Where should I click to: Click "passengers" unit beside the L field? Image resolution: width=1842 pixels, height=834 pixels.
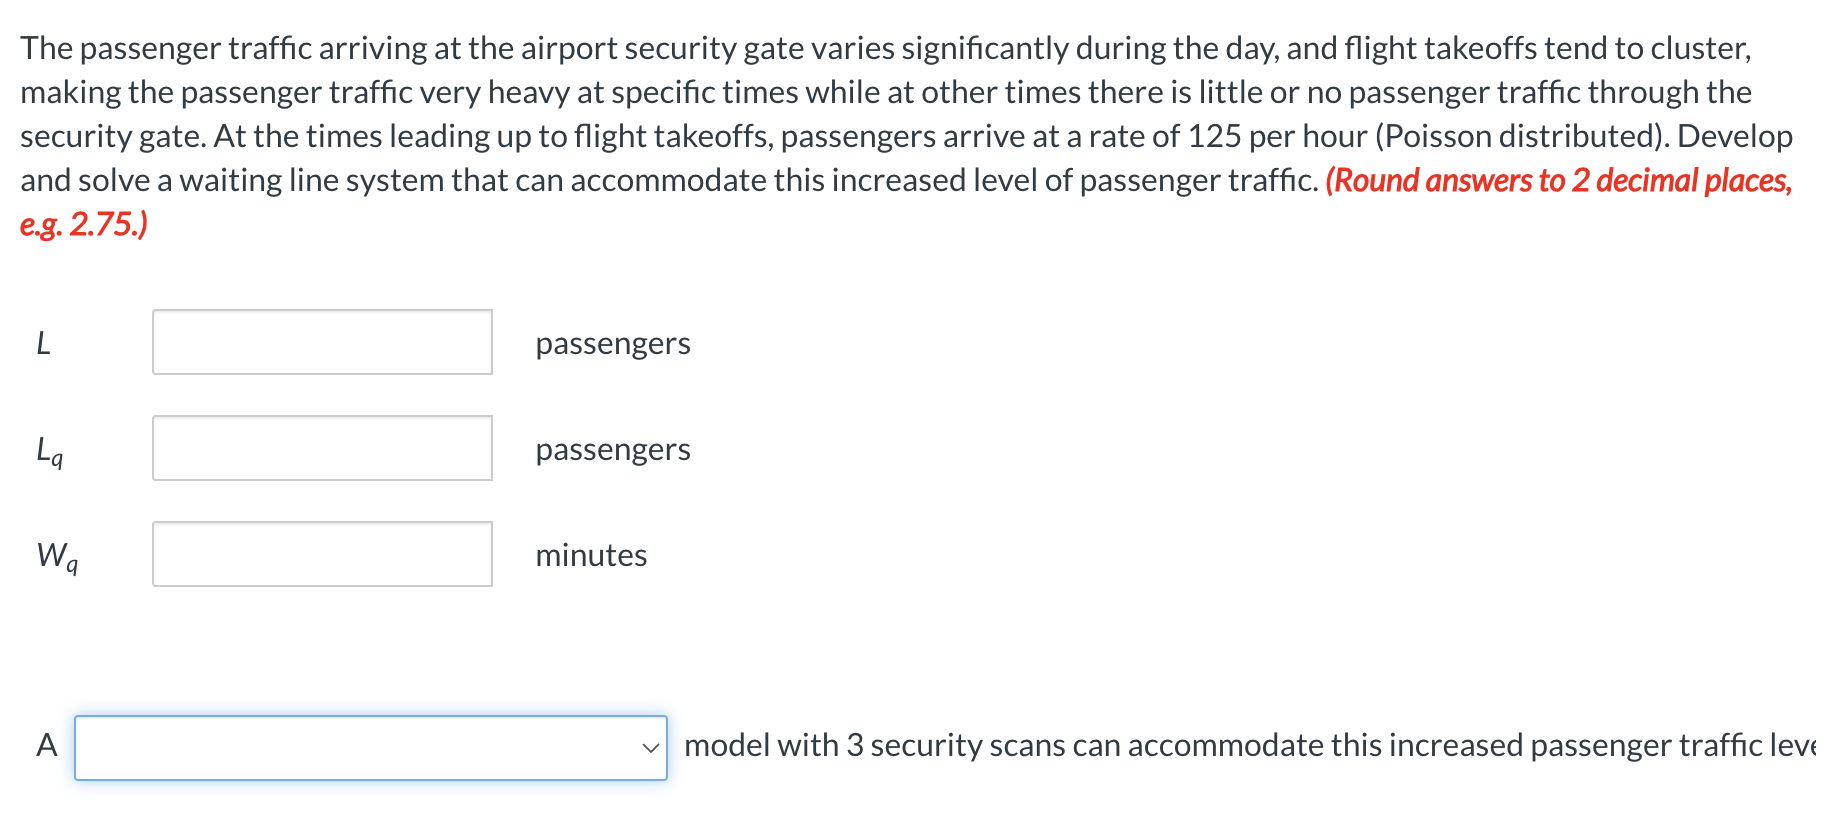(612, 343)
